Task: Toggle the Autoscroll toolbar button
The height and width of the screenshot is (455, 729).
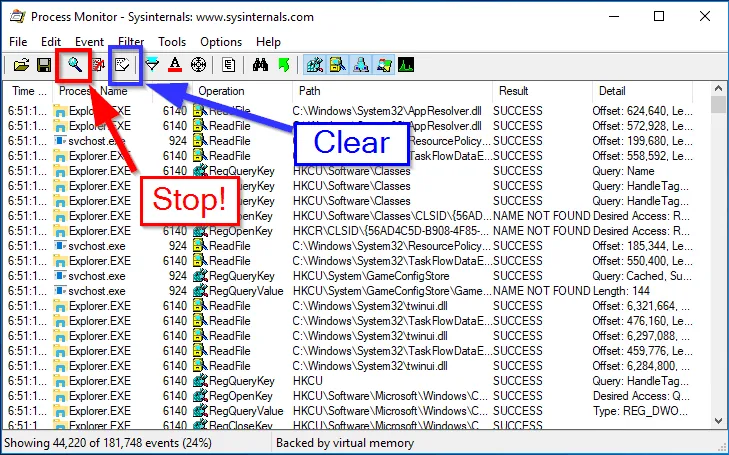Action: (x=99, y=65)
